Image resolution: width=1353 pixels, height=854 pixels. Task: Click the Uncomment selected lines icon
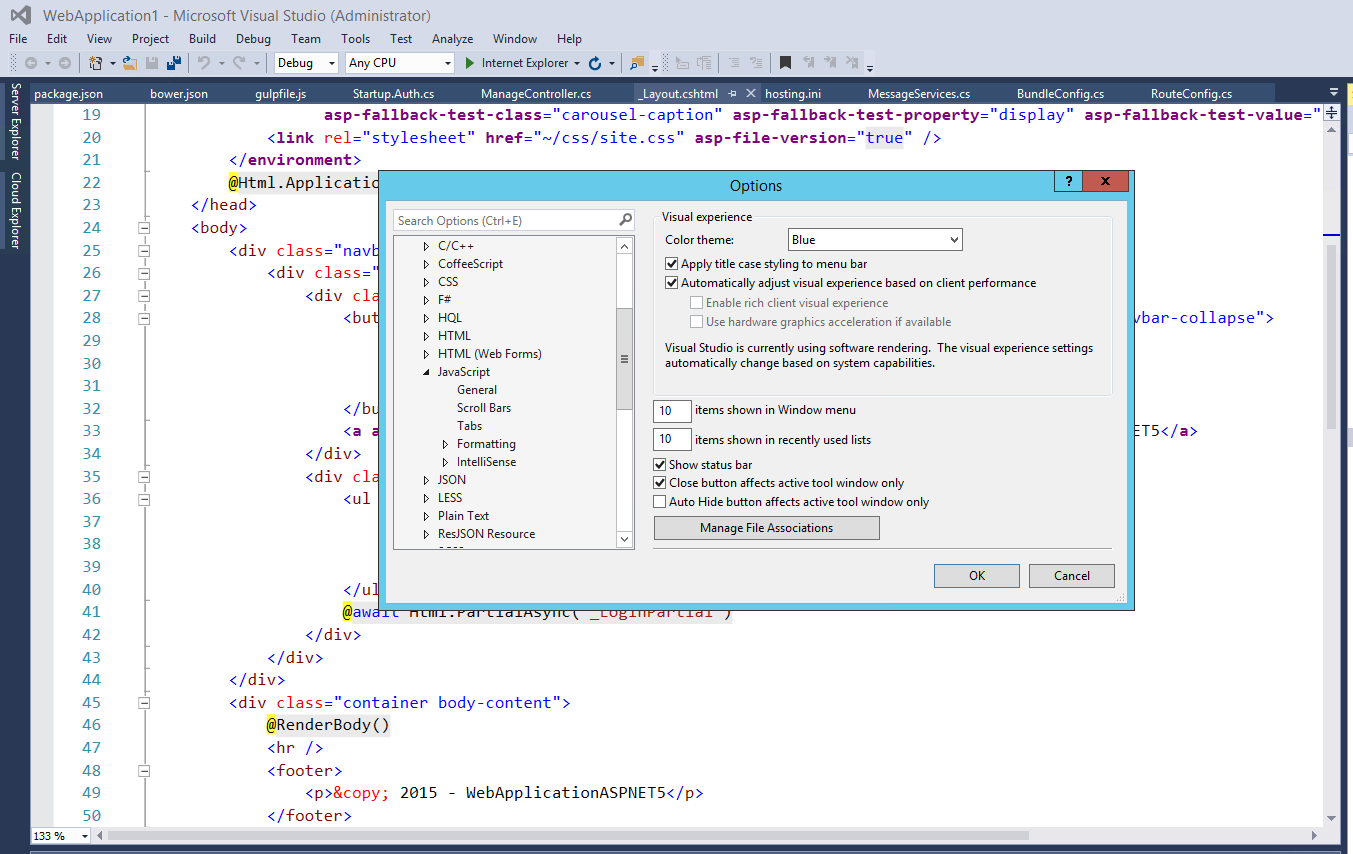[757, 63]
